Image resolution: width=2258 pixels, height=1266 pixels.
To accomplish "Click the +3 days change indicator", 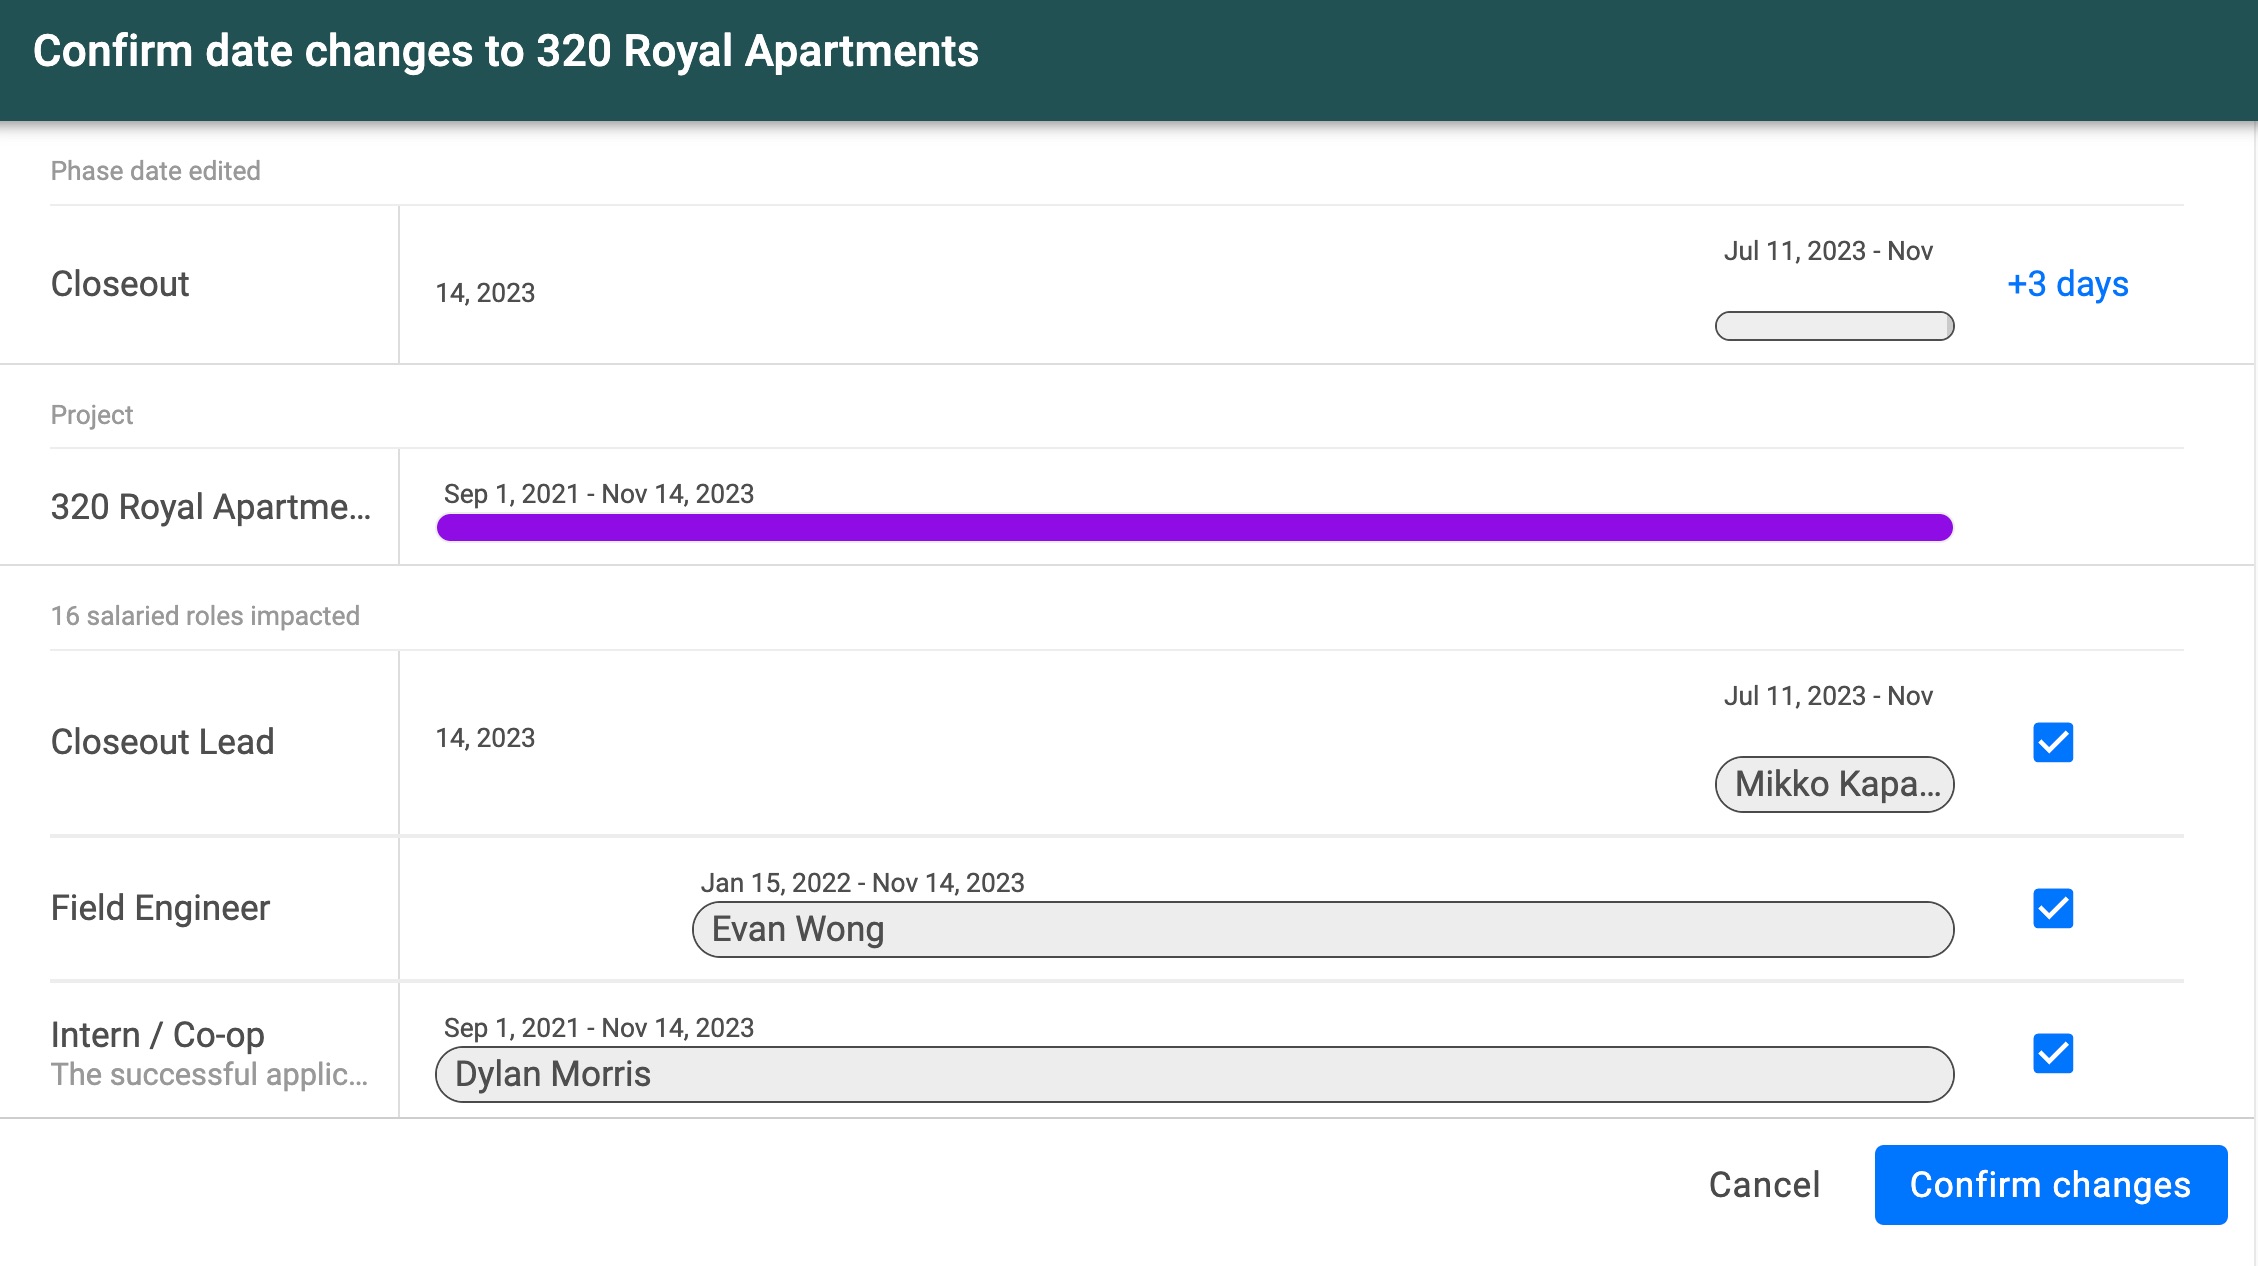I will coord(2067,284).
